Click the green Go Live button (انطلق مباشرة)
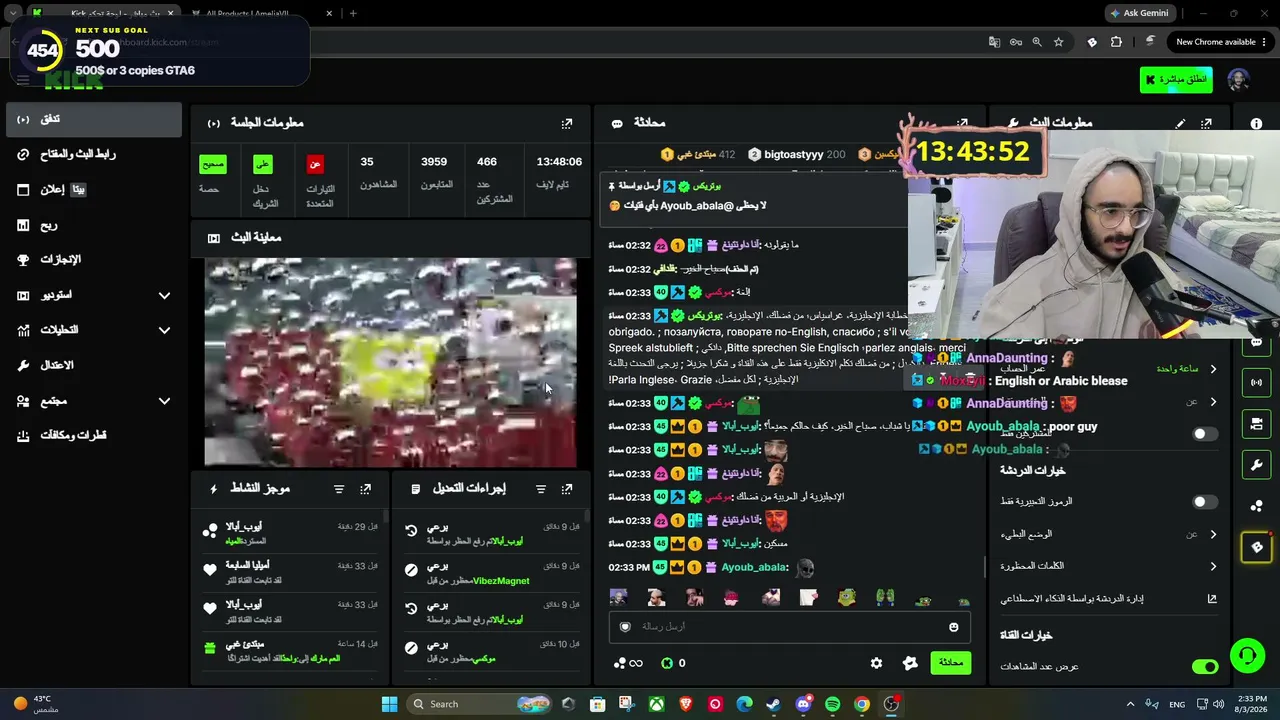This screenshot has height=720, width=1280. tap(1176, 80)
